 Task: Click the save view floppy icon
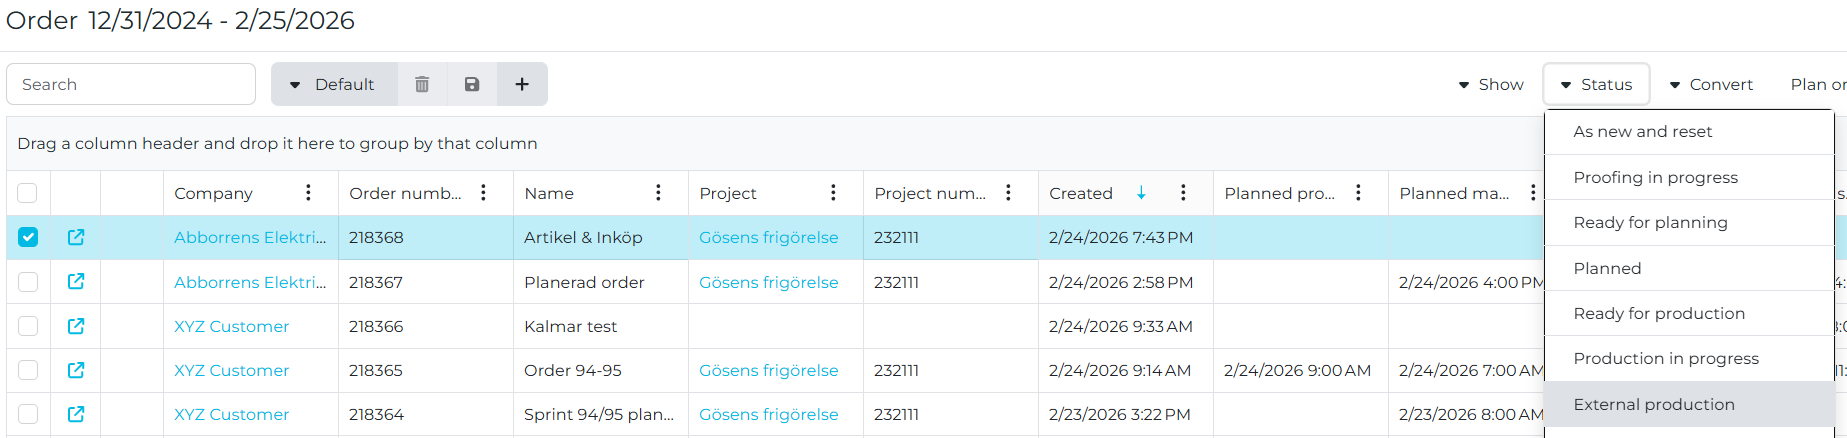coord(472,85)
